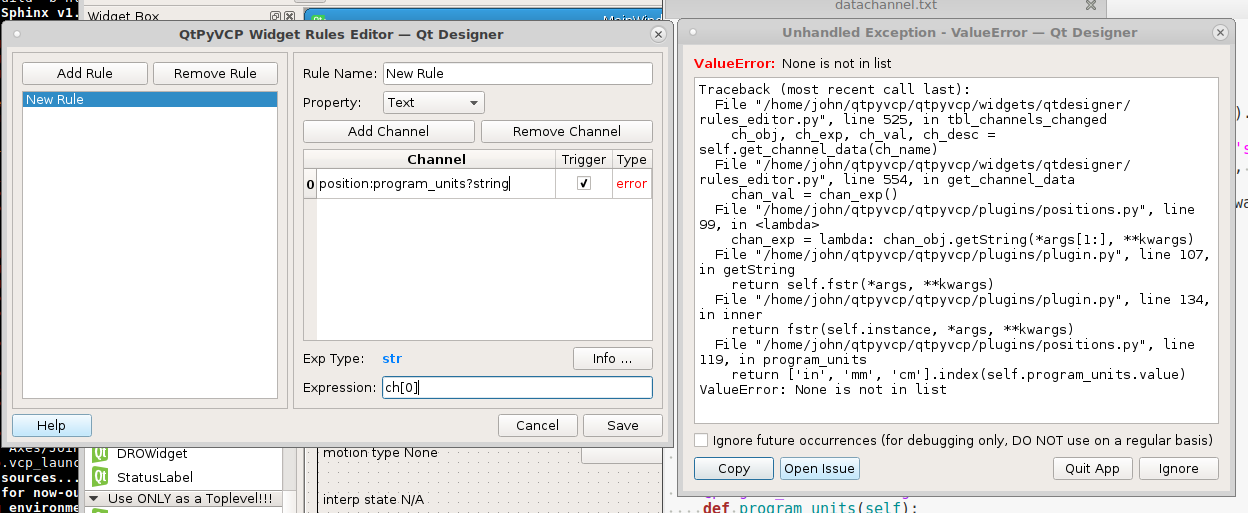The width and height of the screenshot is (1248, 513).
Task: Float the Widget Box dock panel
Action: pyautogui.click(x=276, y=17)
